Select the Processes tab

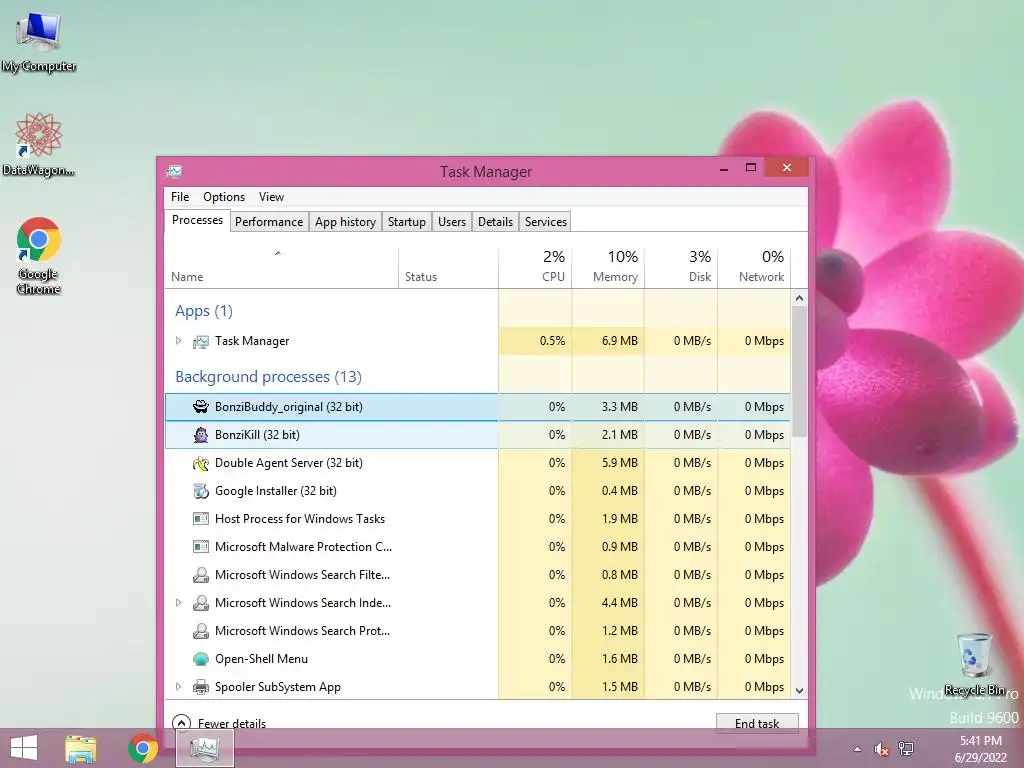(197, 220)
